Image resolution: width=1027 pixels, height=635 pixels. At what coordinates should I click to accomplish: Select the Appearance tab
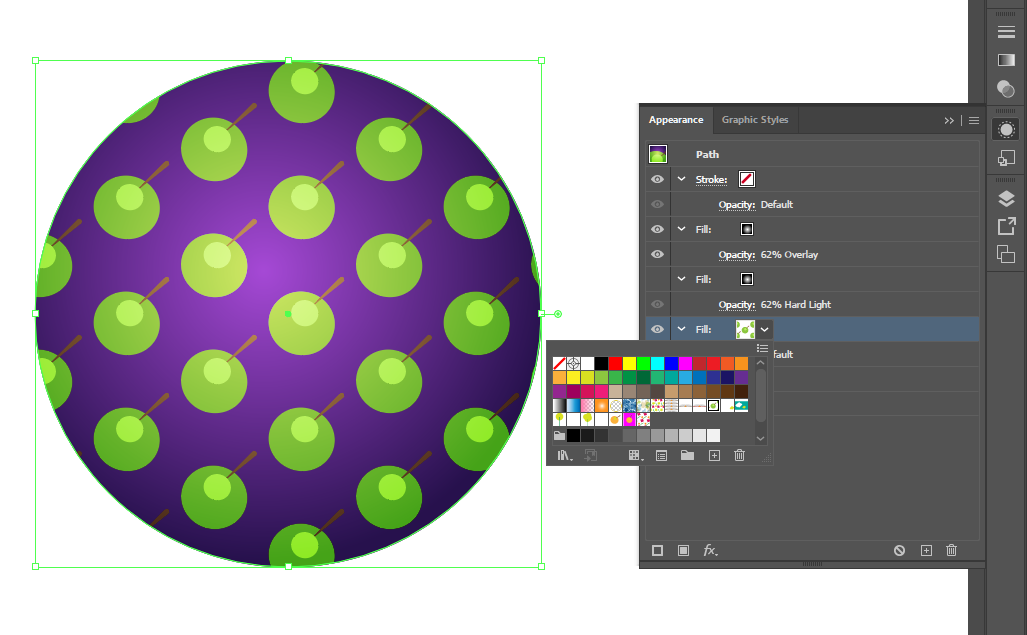click(676, 120)
